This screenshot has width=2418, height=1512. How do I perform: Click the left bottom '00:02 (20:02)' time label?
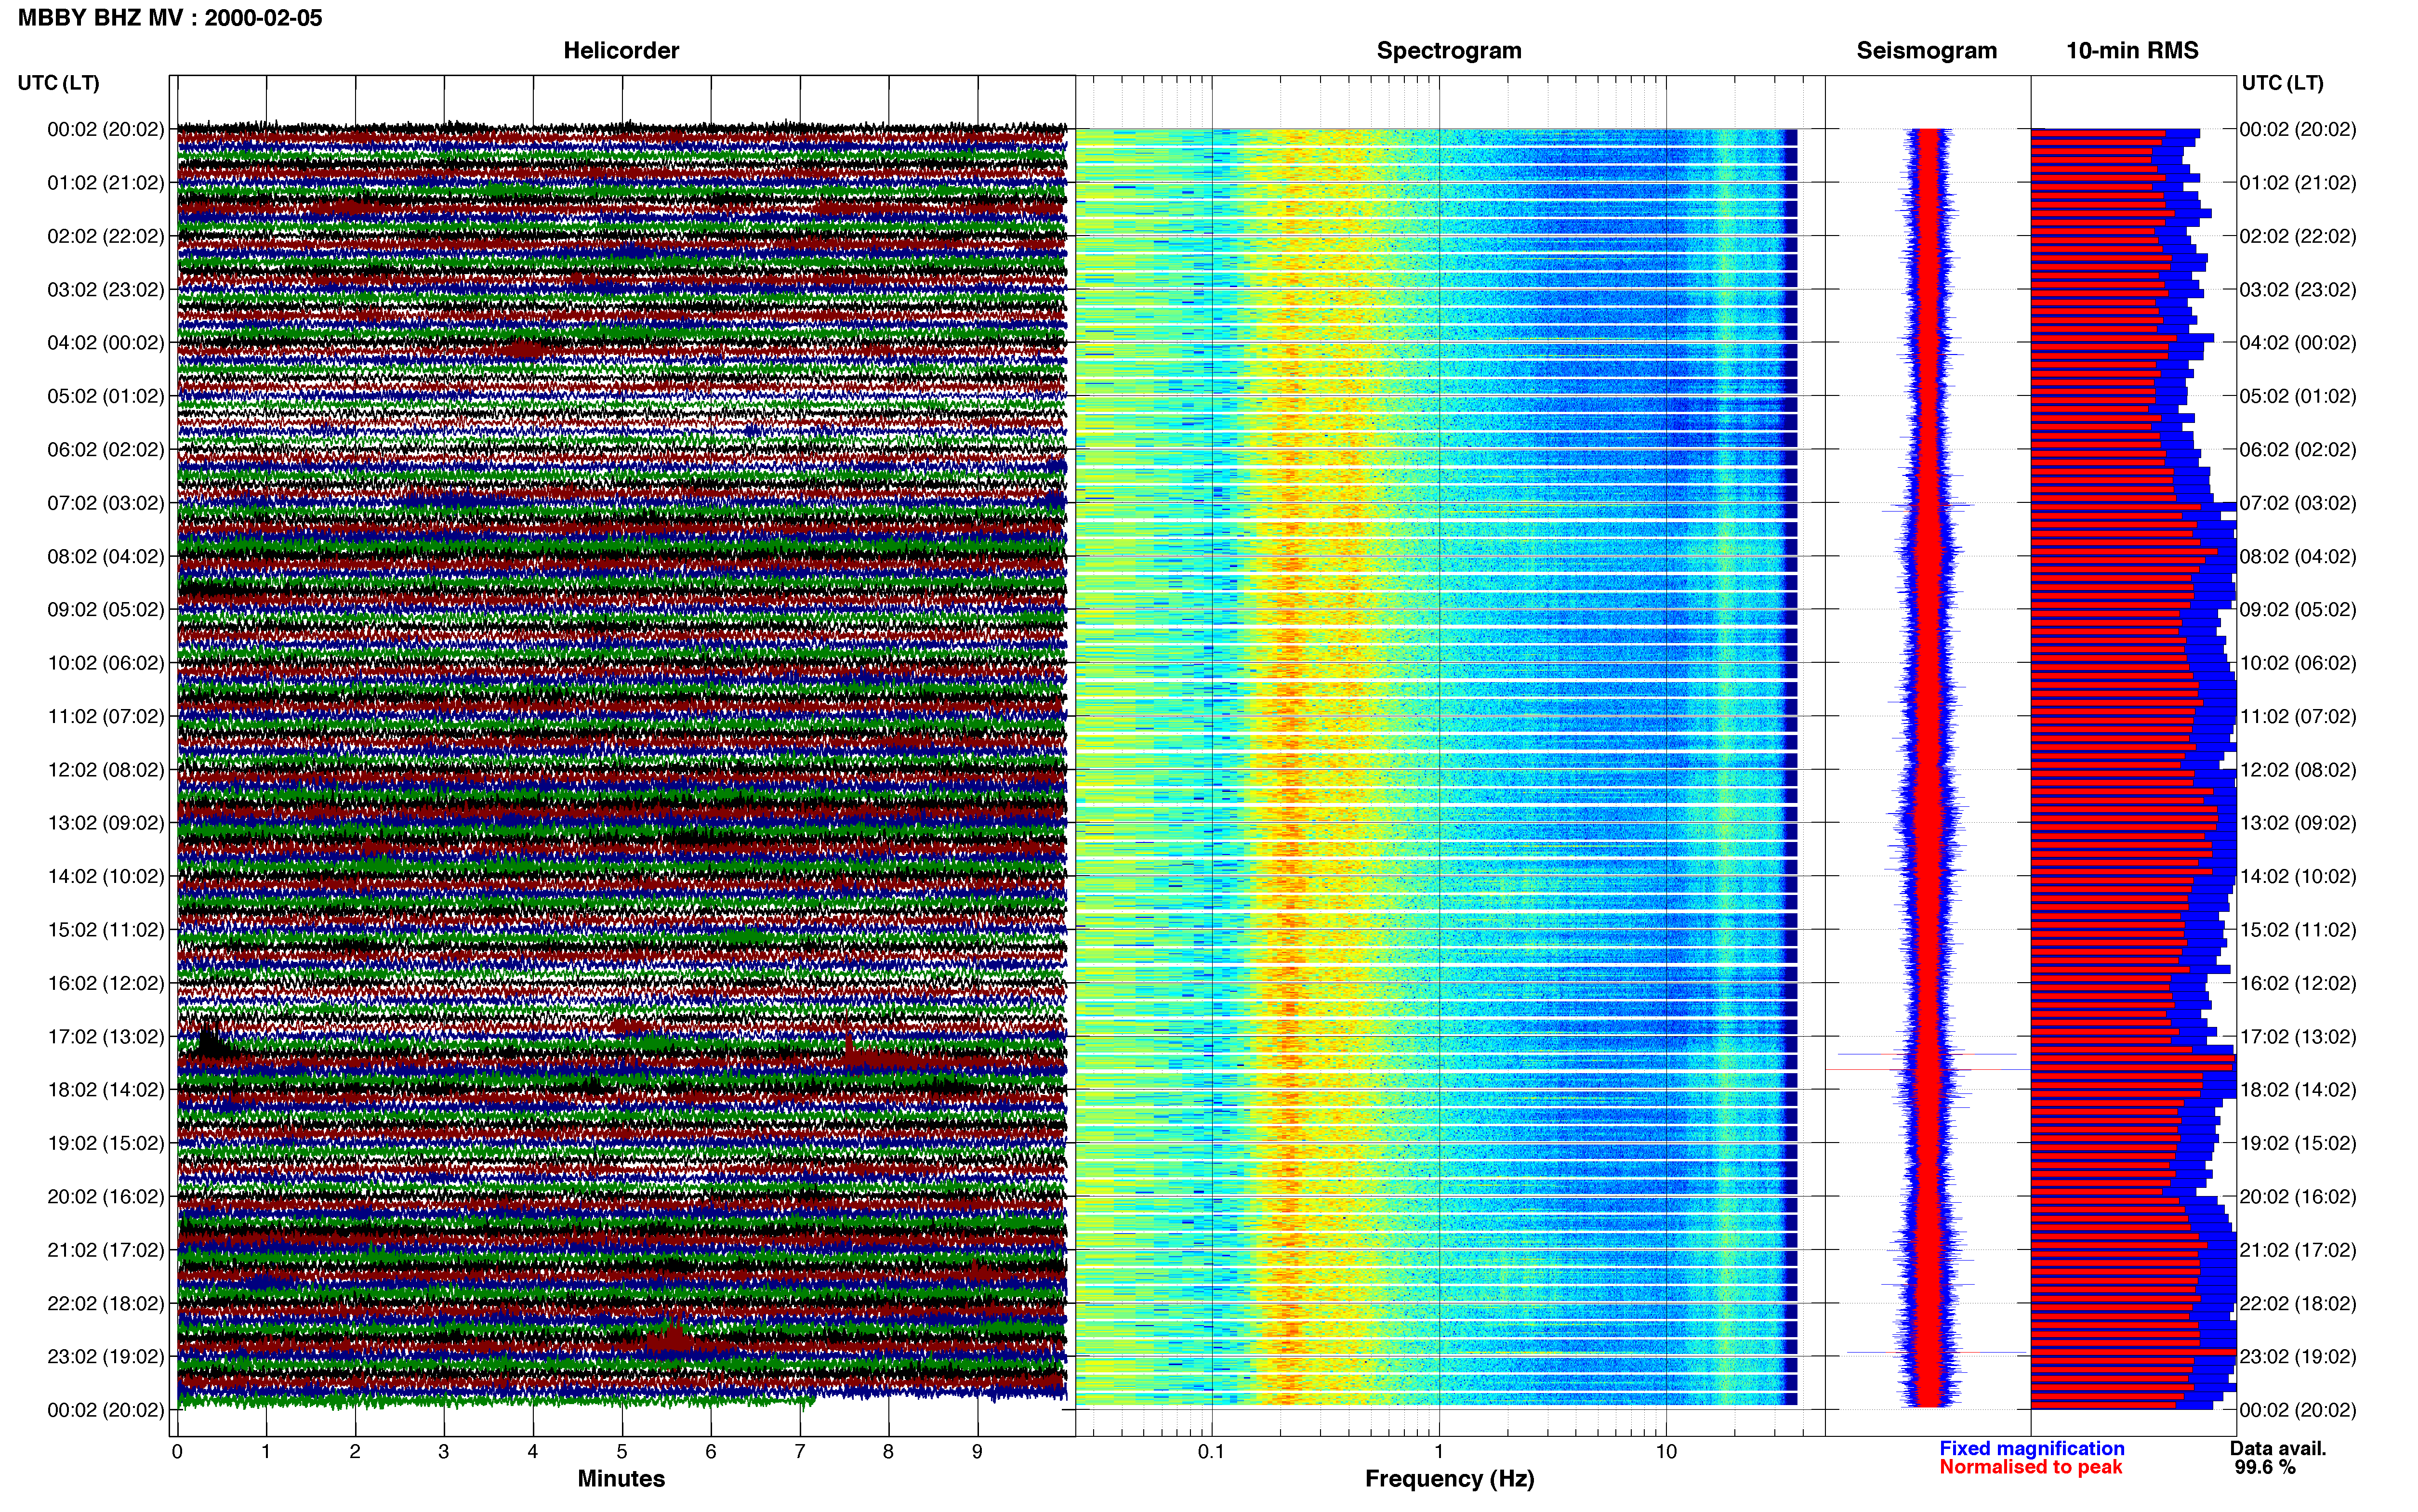tap(106, 1410)
